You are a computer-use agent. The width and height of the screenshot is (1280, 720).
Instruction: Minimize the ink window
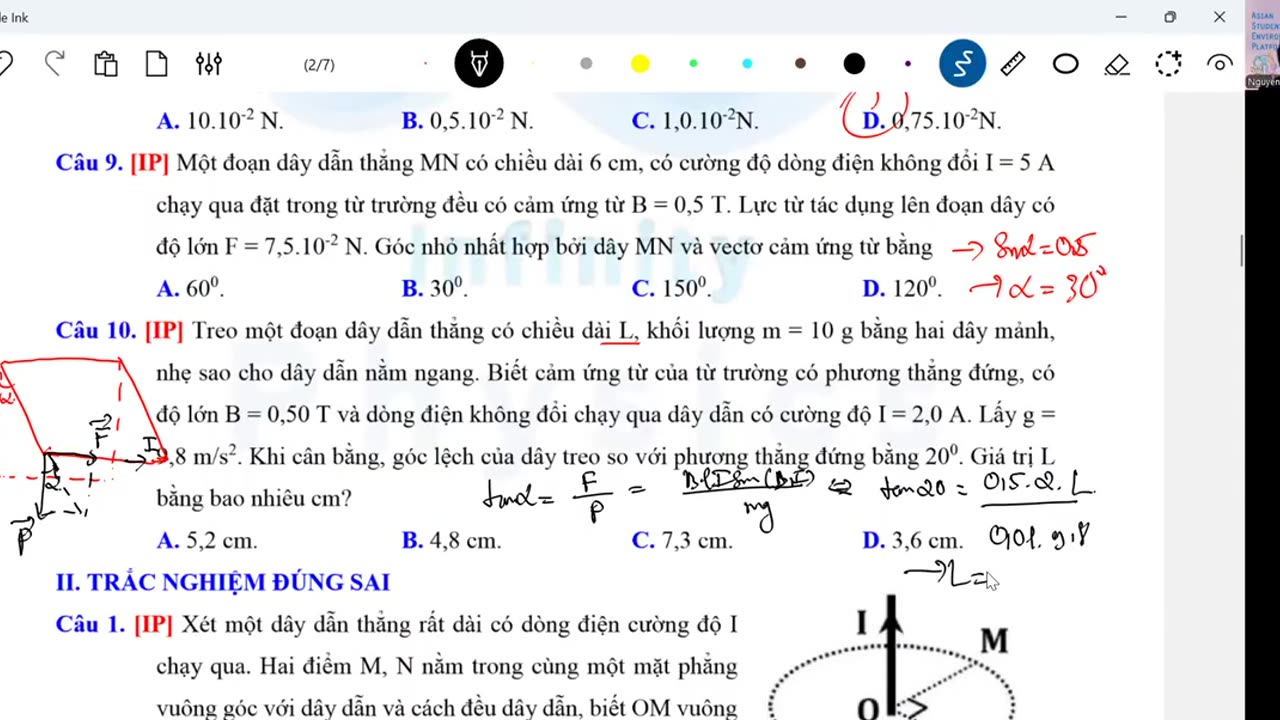point(1121,17)
